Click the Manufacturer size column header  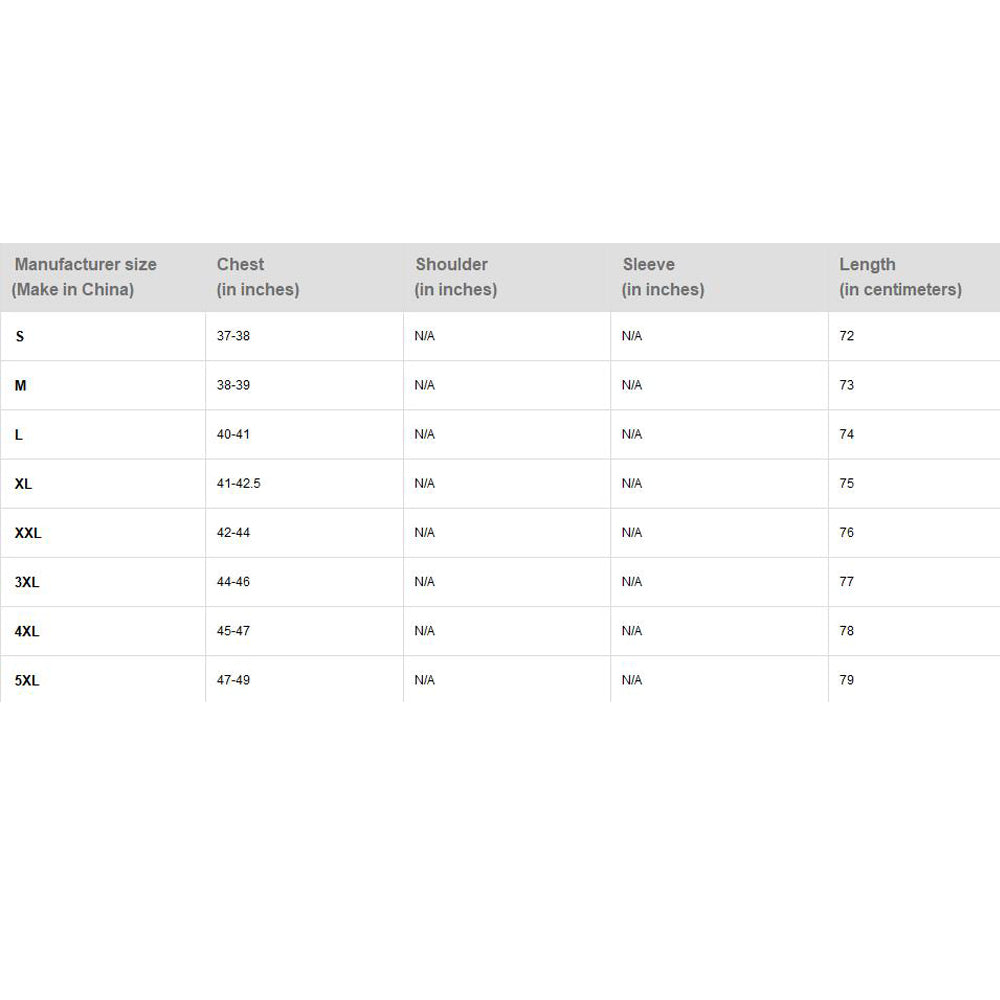[85, 277]
